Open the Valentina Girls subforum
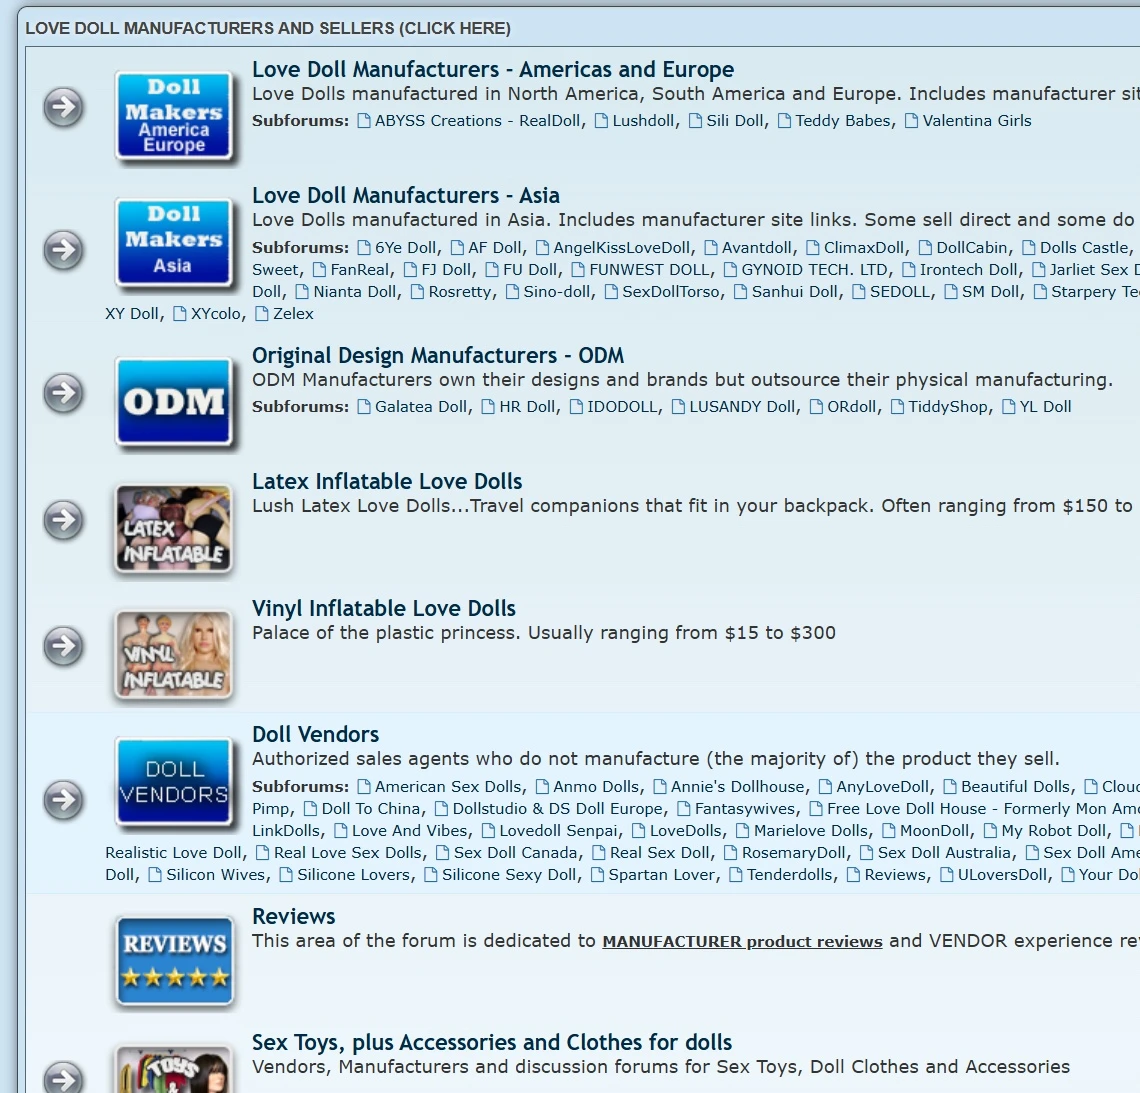 pyautogui.click(x=976, y=121)
